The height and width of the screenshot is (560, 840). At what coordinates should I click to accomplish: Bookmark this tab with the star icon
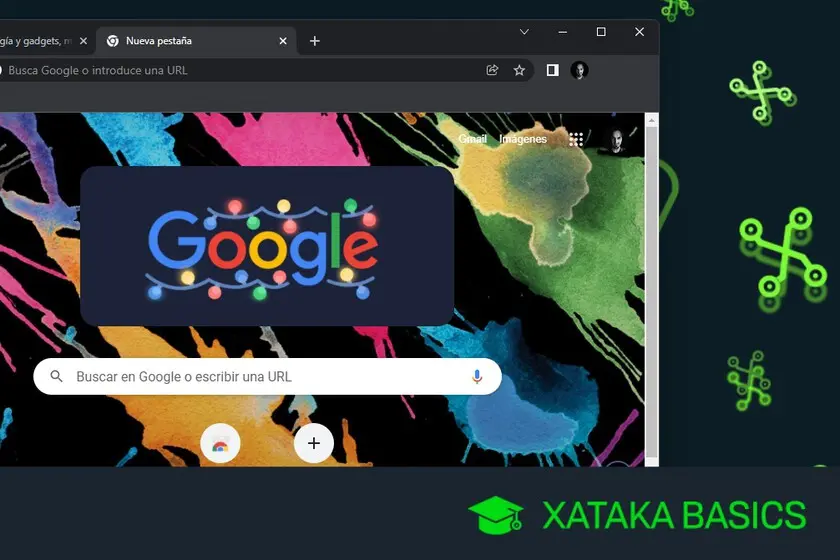(519, 70)
